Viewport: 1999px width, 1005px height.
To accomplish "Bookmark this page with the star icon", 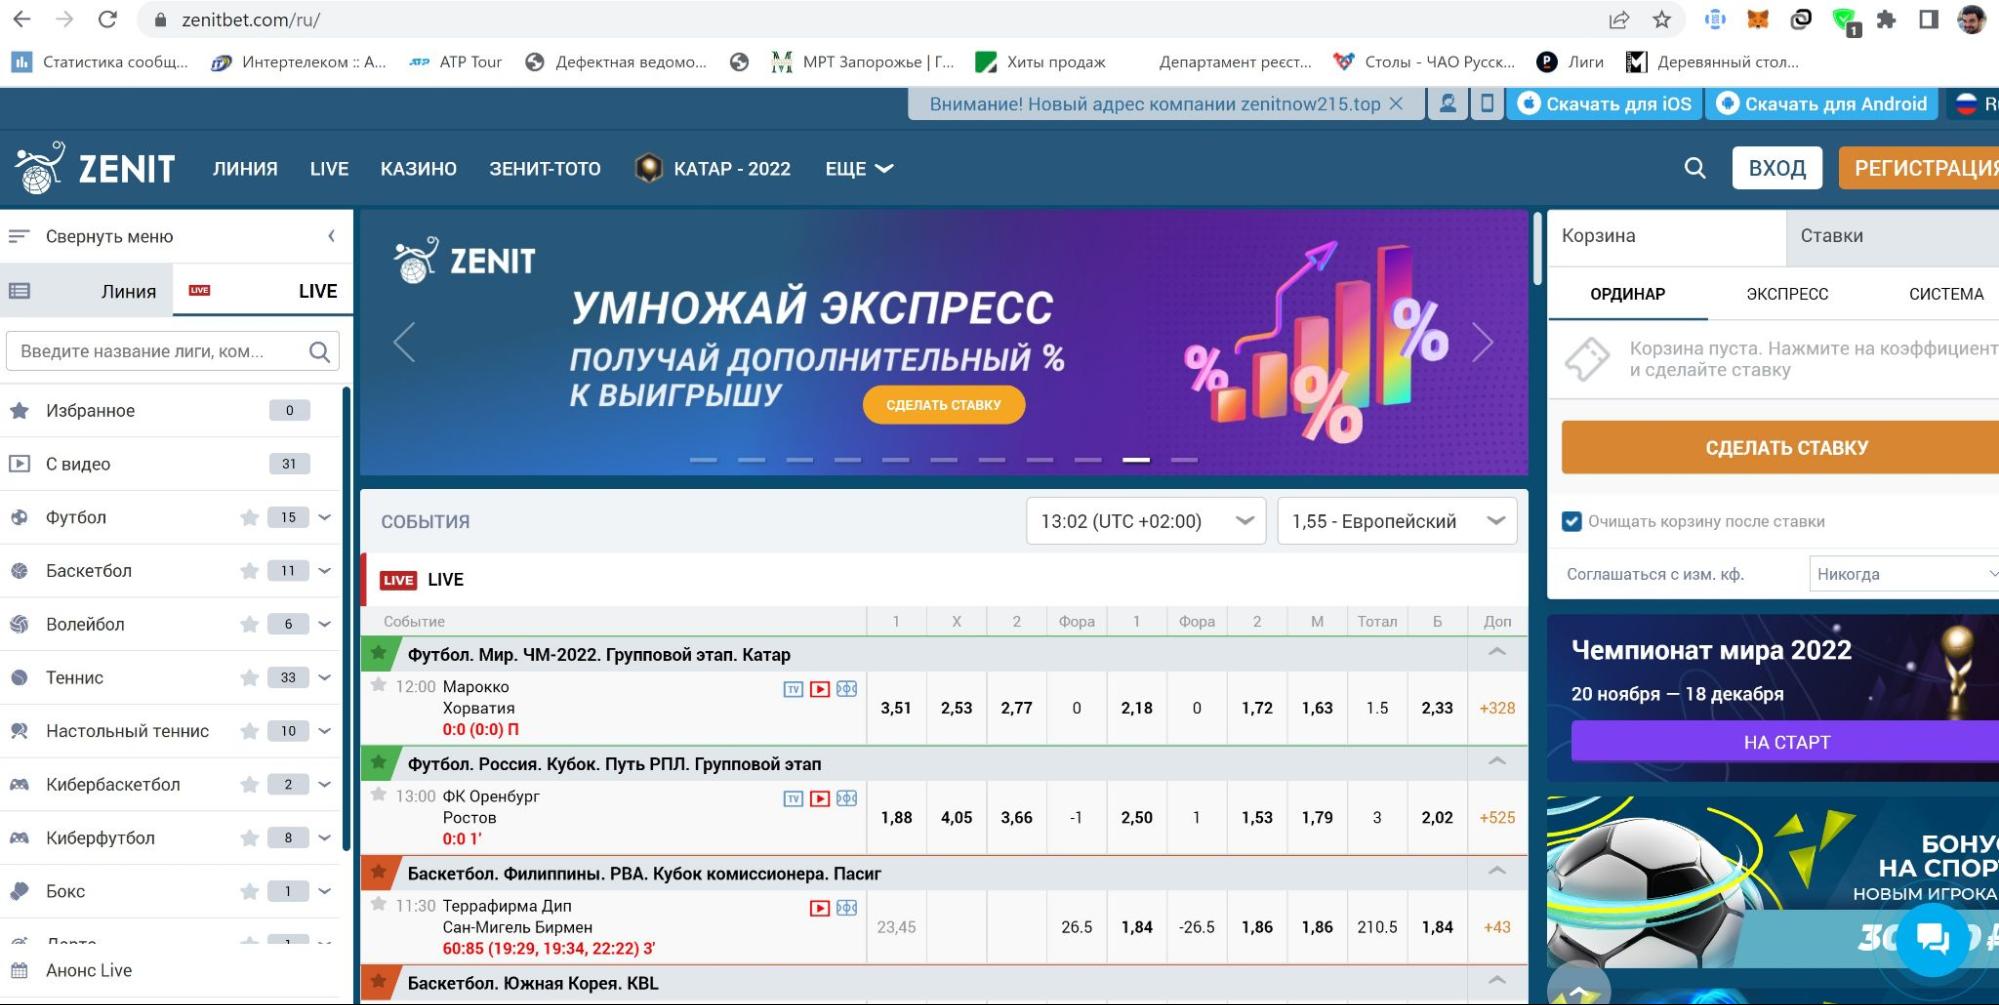I will click(1661, 19).
